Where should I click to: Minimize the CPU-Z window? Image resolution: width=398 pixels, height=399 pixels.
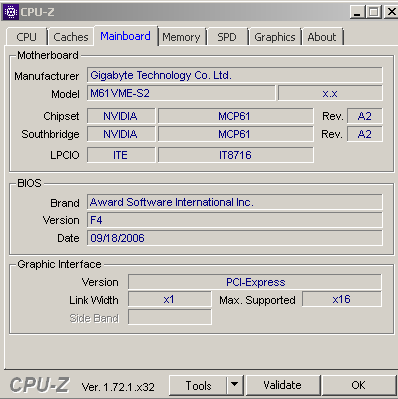358,12
